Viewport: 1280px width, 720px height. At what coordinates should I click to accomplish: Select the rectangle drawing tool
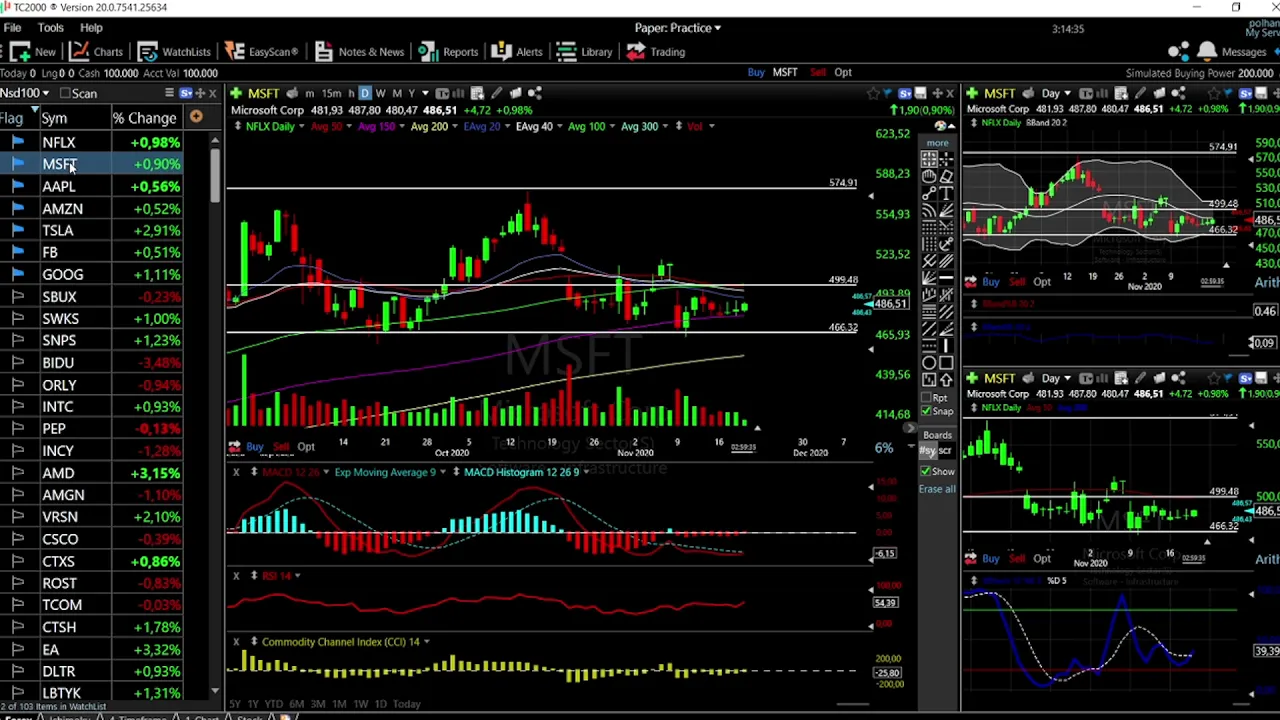click(946, 363)
